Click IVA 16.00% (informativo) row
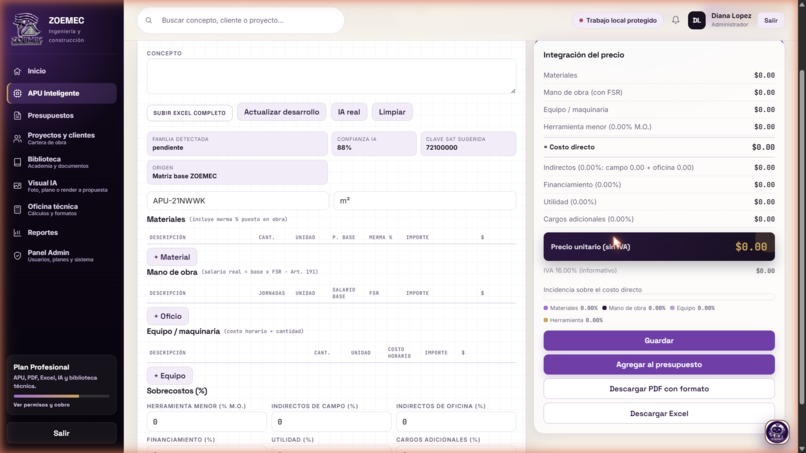 [x=658, y=270]
